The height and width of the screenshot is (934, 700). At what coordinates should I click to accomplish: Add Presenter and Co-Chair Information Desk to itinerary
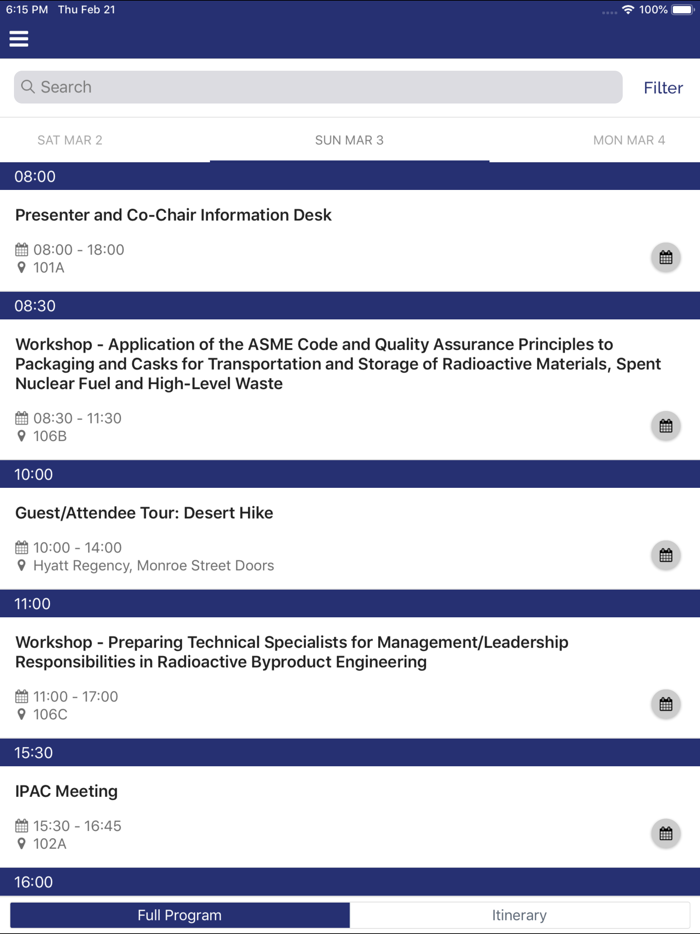pyautogui.click(x=665, y=257)
